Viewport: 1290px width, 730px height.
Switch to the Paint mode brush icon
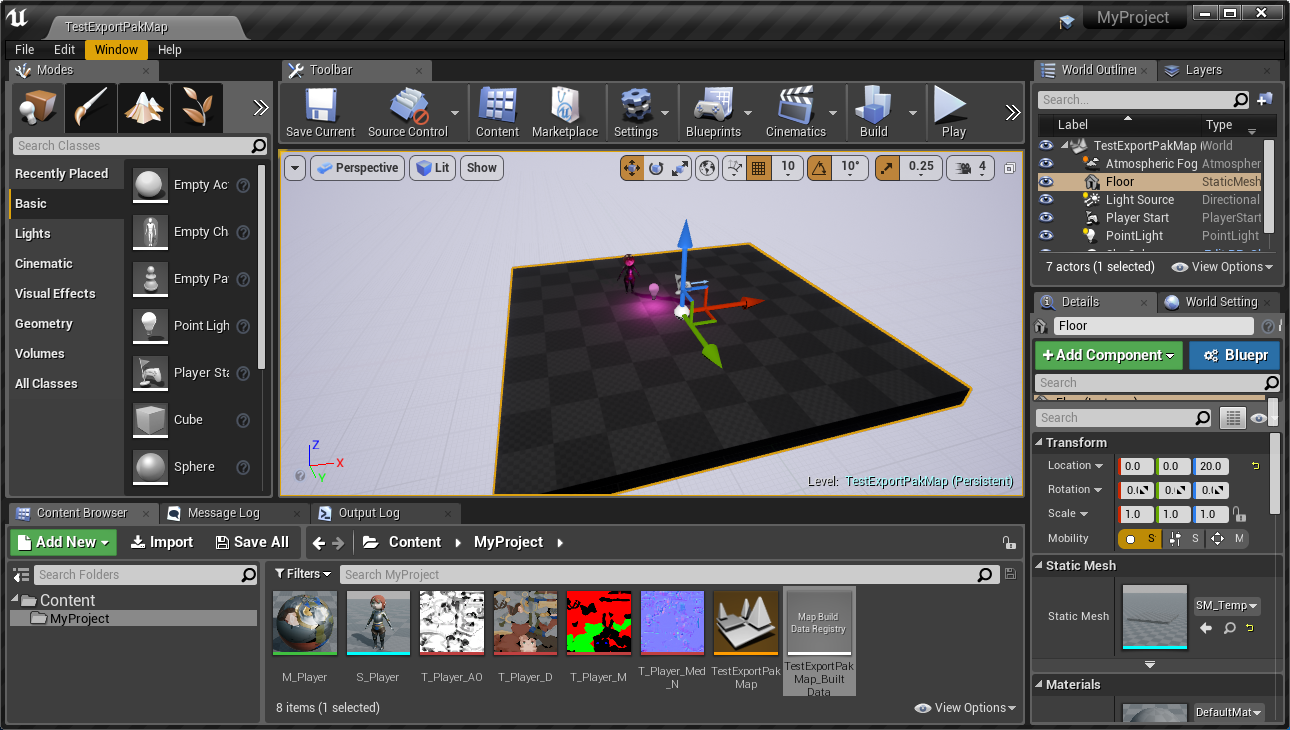pos(91,108)
